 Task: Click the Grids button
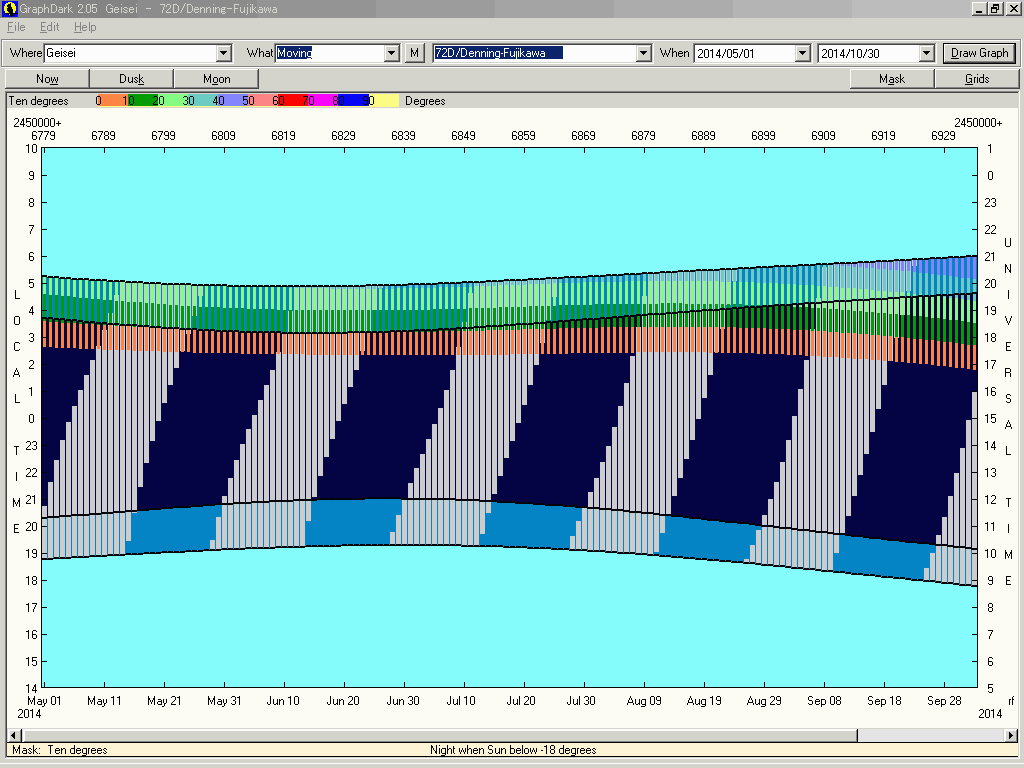click(x=976, y=79)
